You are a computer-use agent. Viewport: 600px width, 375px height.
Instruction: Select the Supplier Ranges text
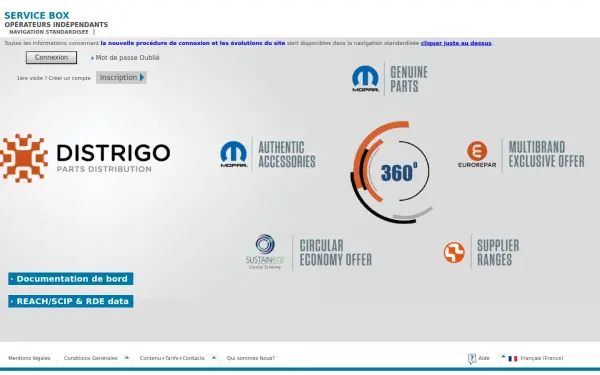[x=498, y=253]
